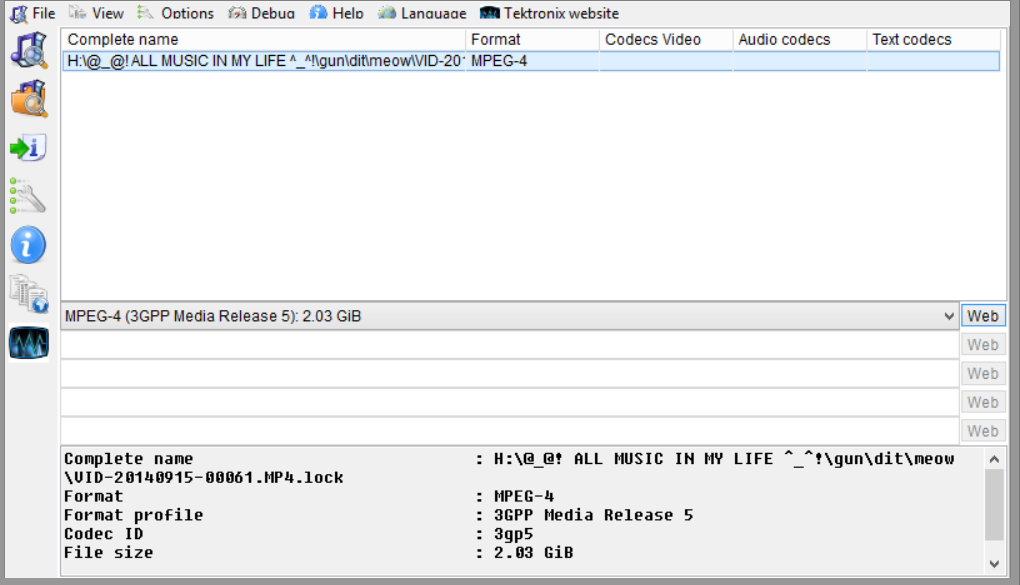
Task: Click the Format column header
Action: click(532, 40)
